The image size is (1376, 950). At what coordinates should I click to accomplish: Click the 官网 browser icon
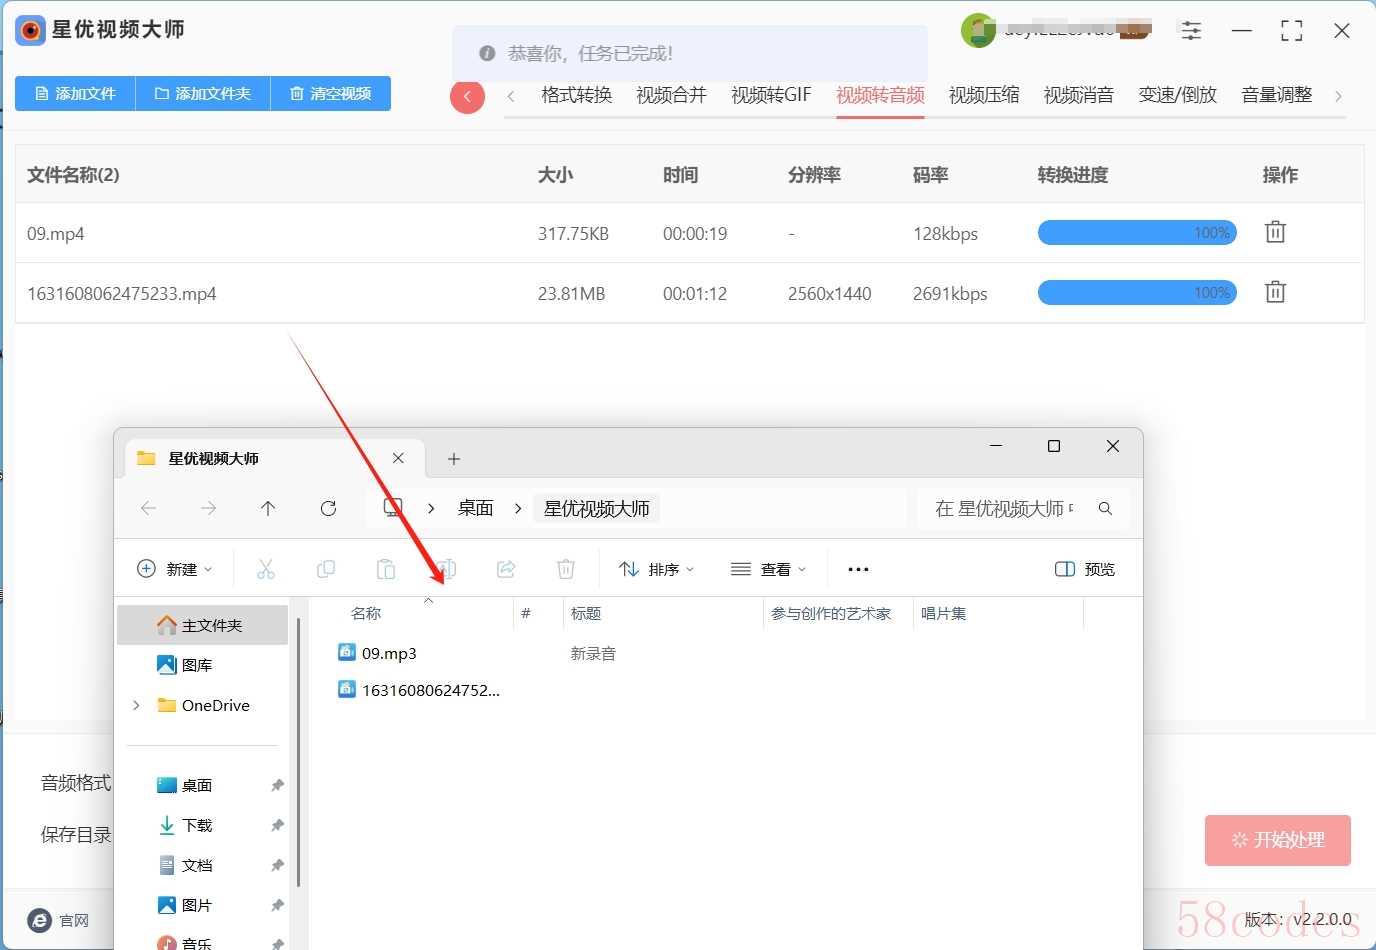[x=39, y=920]
